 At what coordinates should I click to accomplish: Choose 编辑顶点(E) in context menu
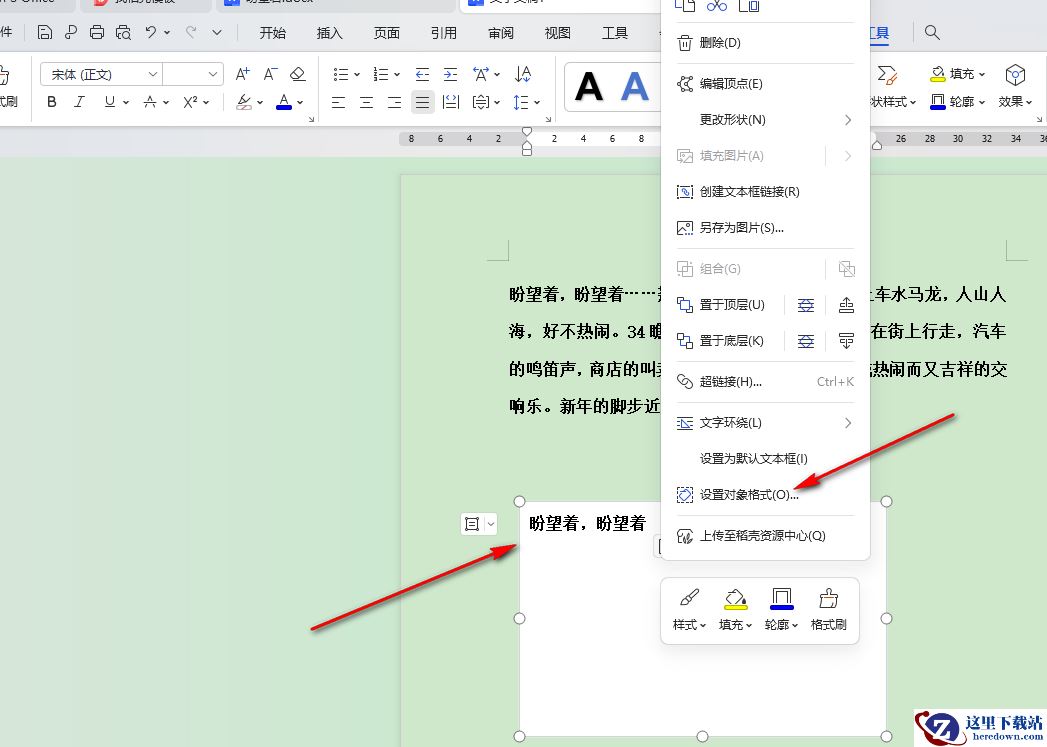(x=765, y=83)
